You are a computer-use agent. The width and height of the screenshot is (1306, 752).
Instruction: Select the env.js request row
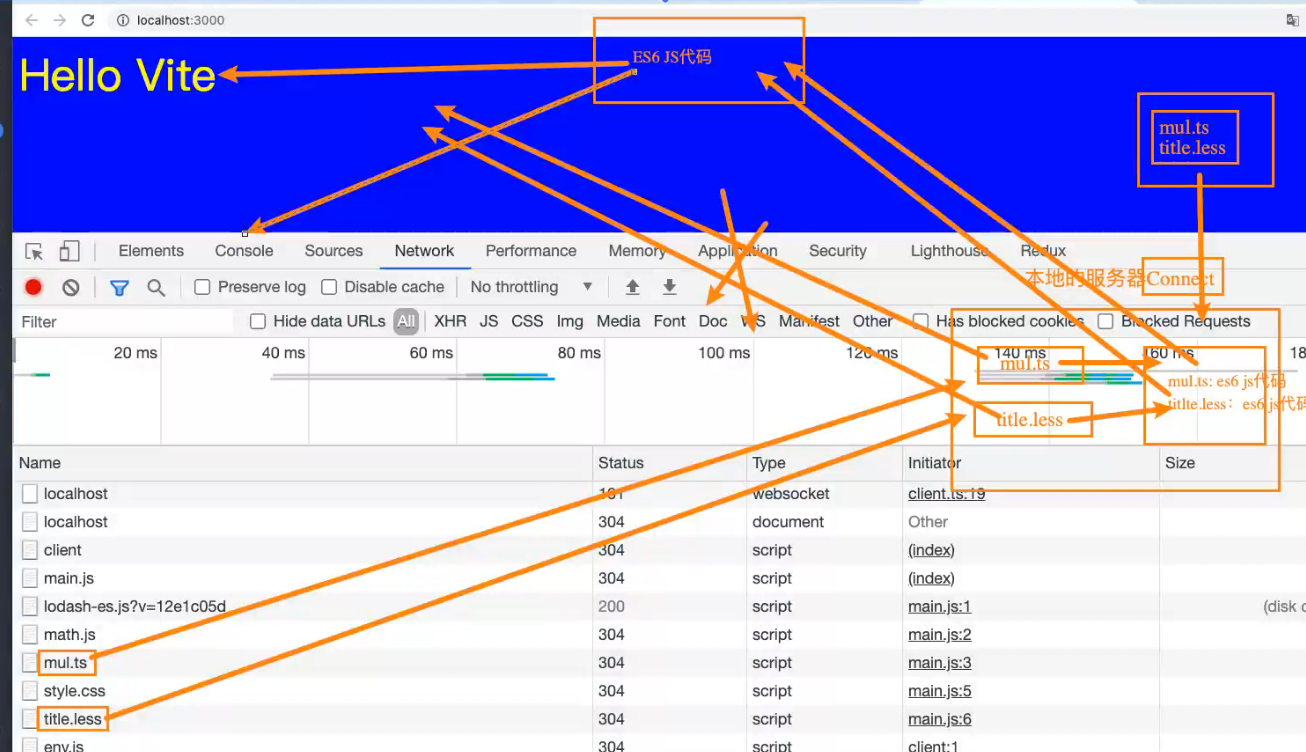point(659,743)
